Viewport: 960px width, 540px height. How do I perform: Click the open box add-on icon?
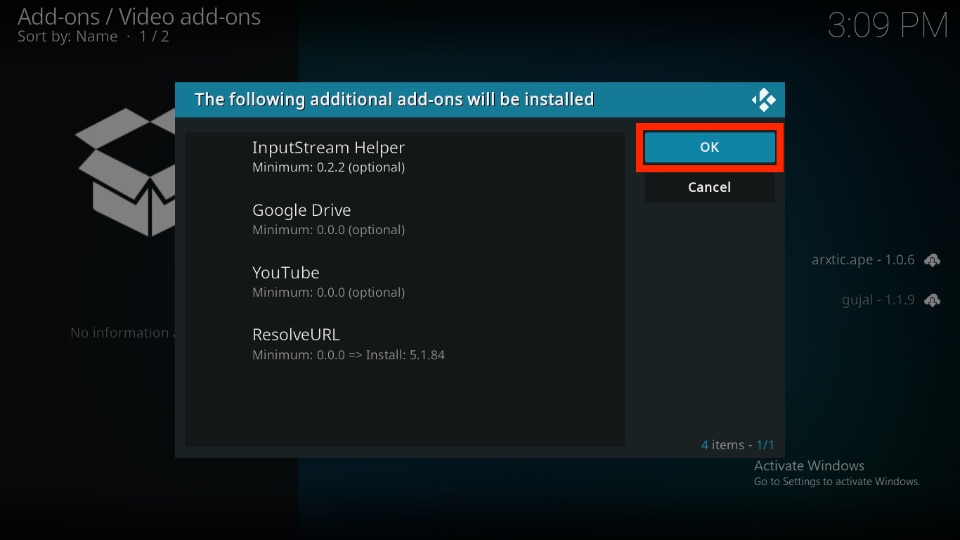[x=126, y=172]
